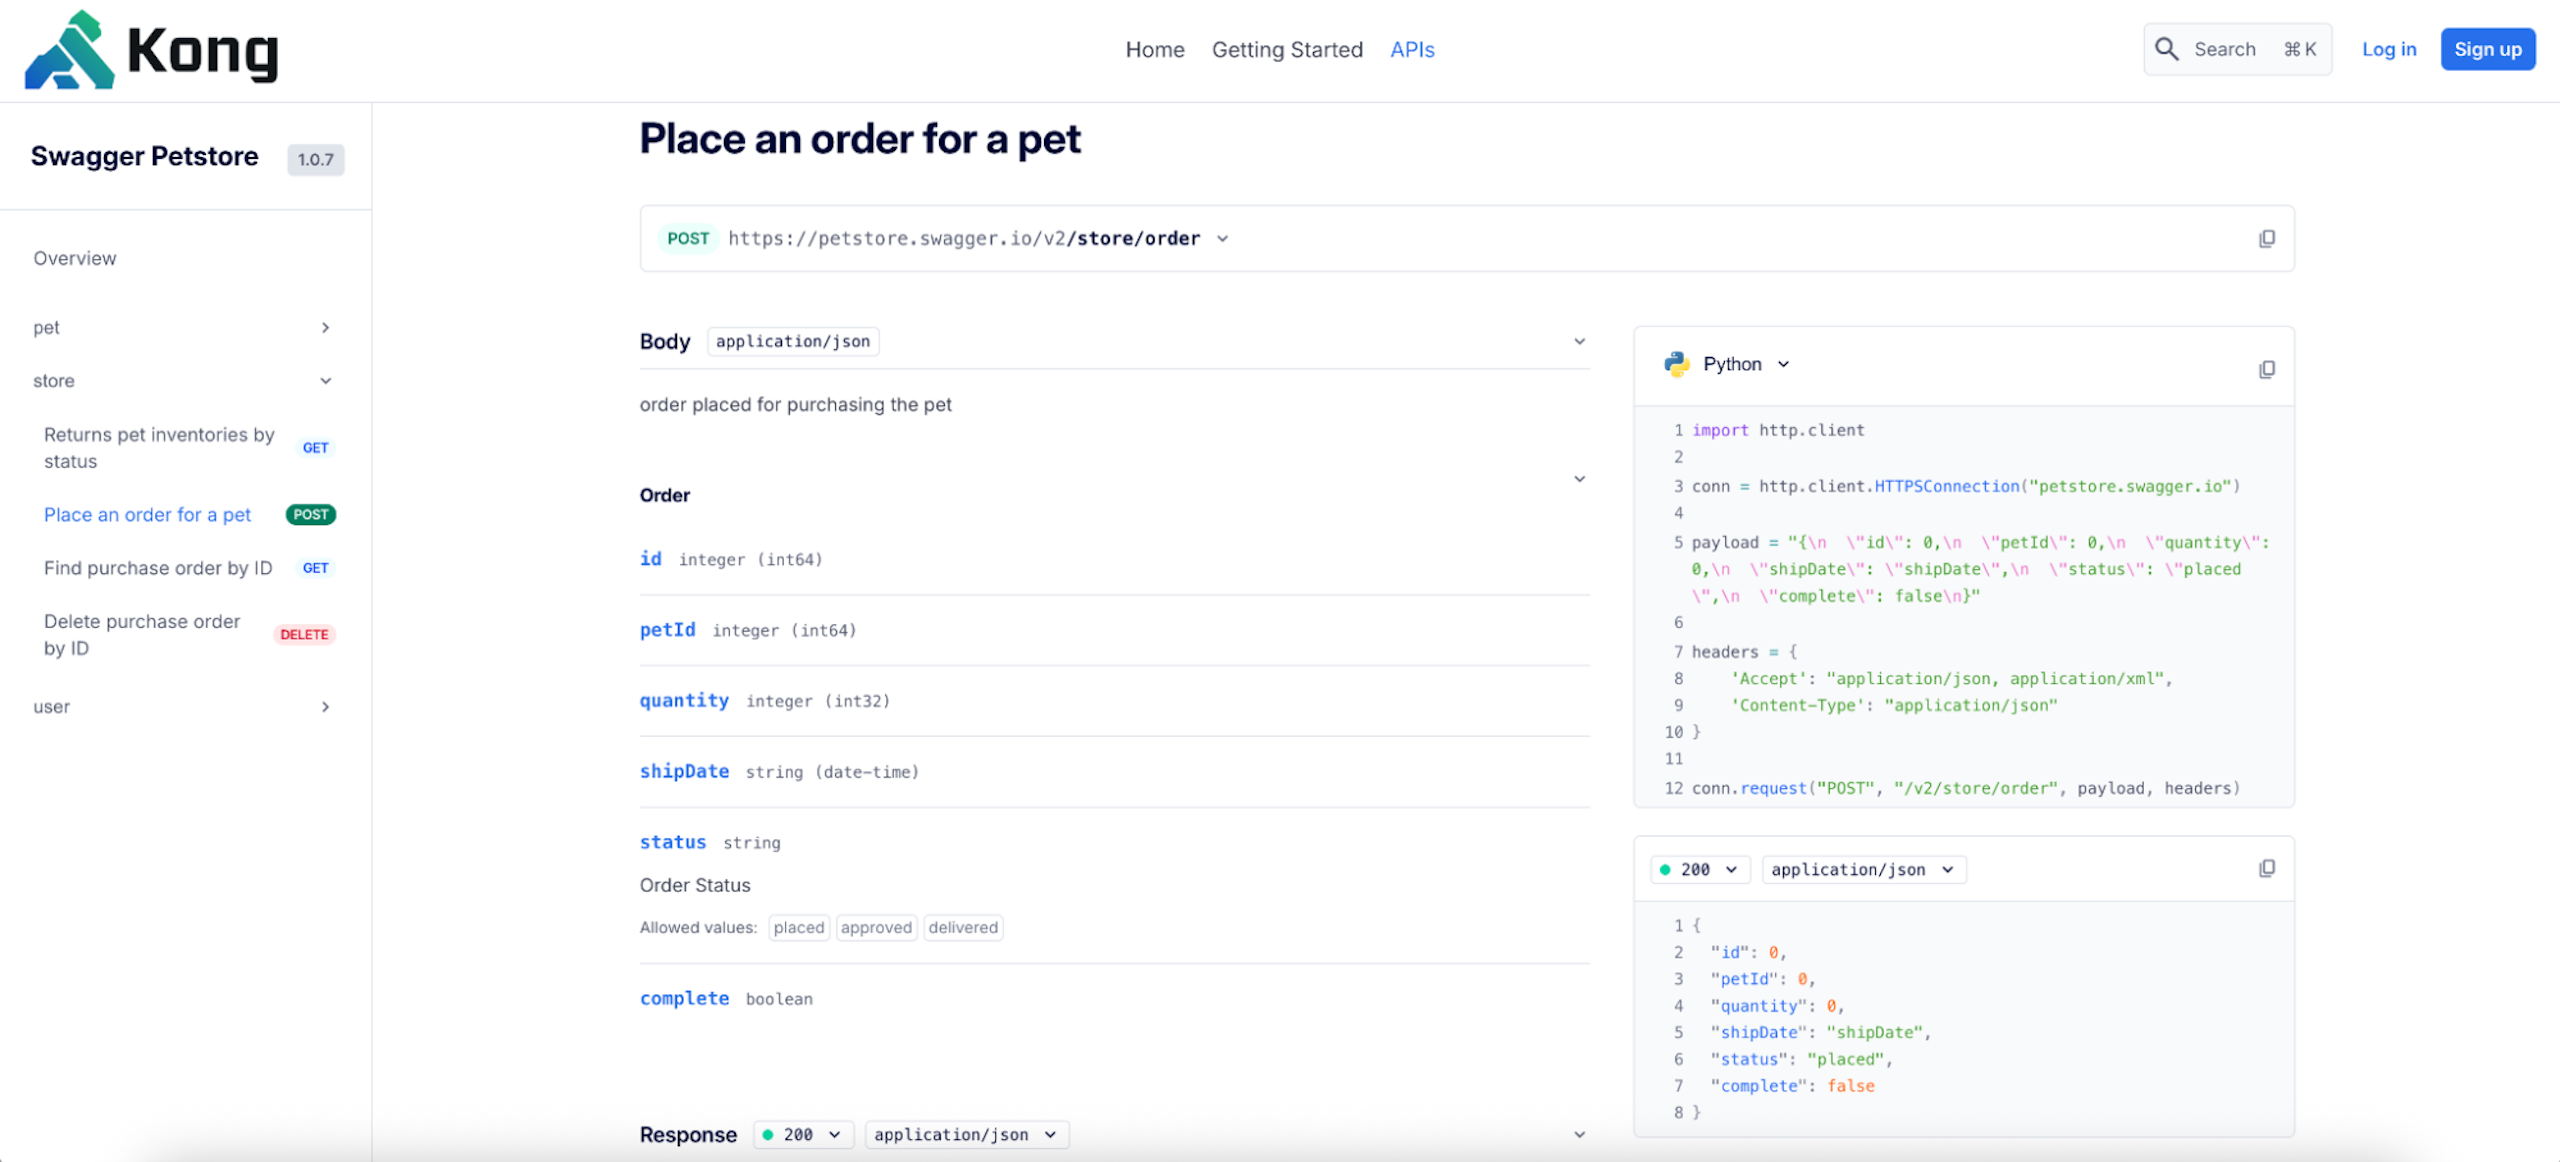2560x1162 pixels.
Task: Click the Kong logo
Action: tap(152, 50)
